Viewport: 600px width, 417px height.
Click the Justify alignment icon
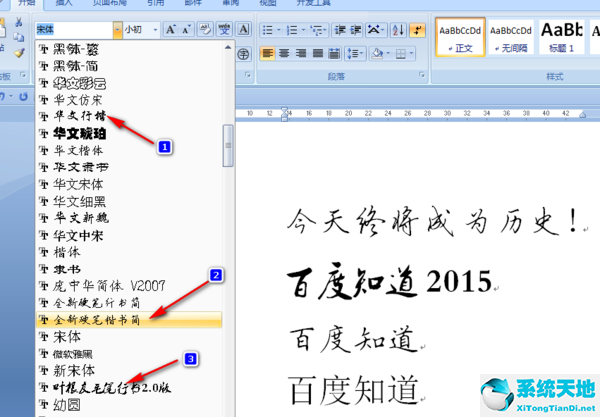[318, 54]
